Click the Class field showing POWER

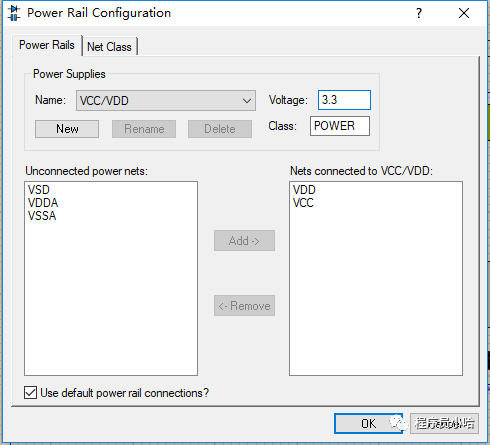pos(340,126)
